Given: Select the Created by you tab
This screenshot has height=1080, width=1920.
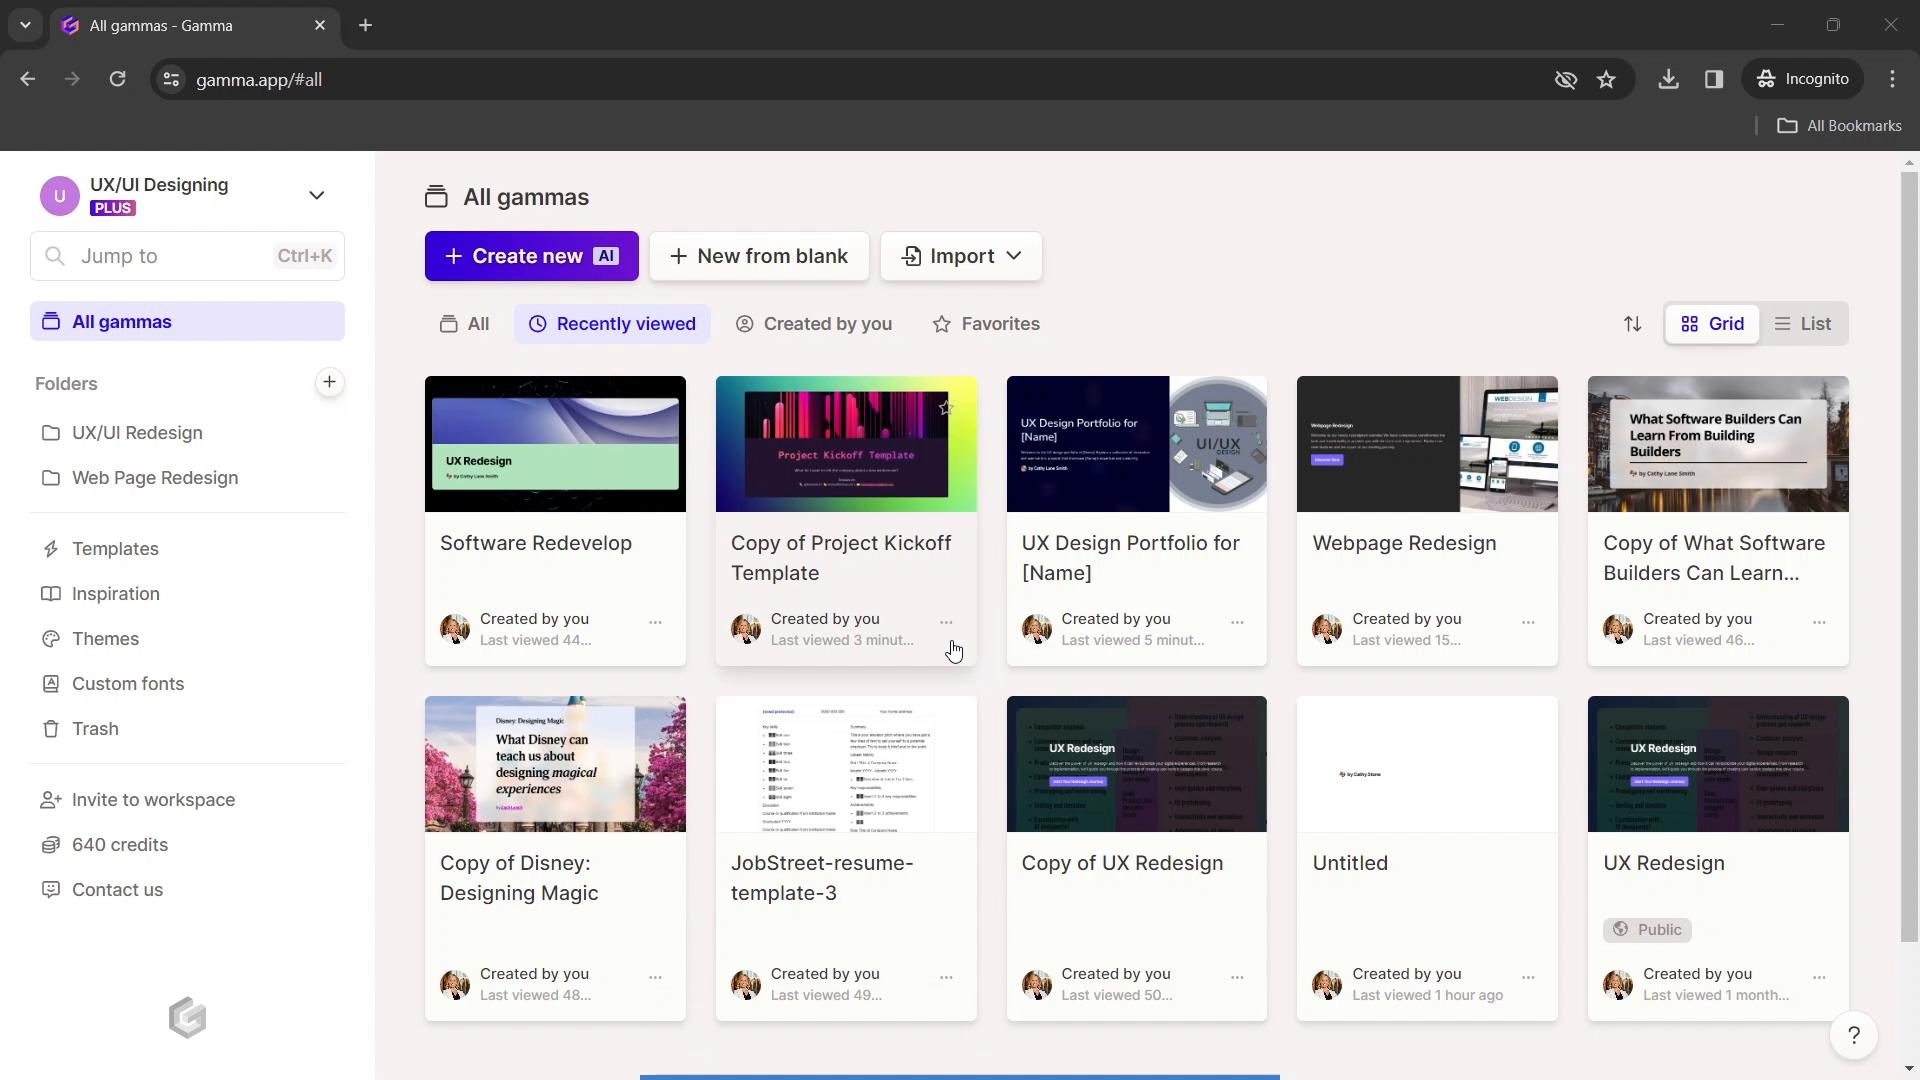Looking at the screenshot, I should (814, 323).
